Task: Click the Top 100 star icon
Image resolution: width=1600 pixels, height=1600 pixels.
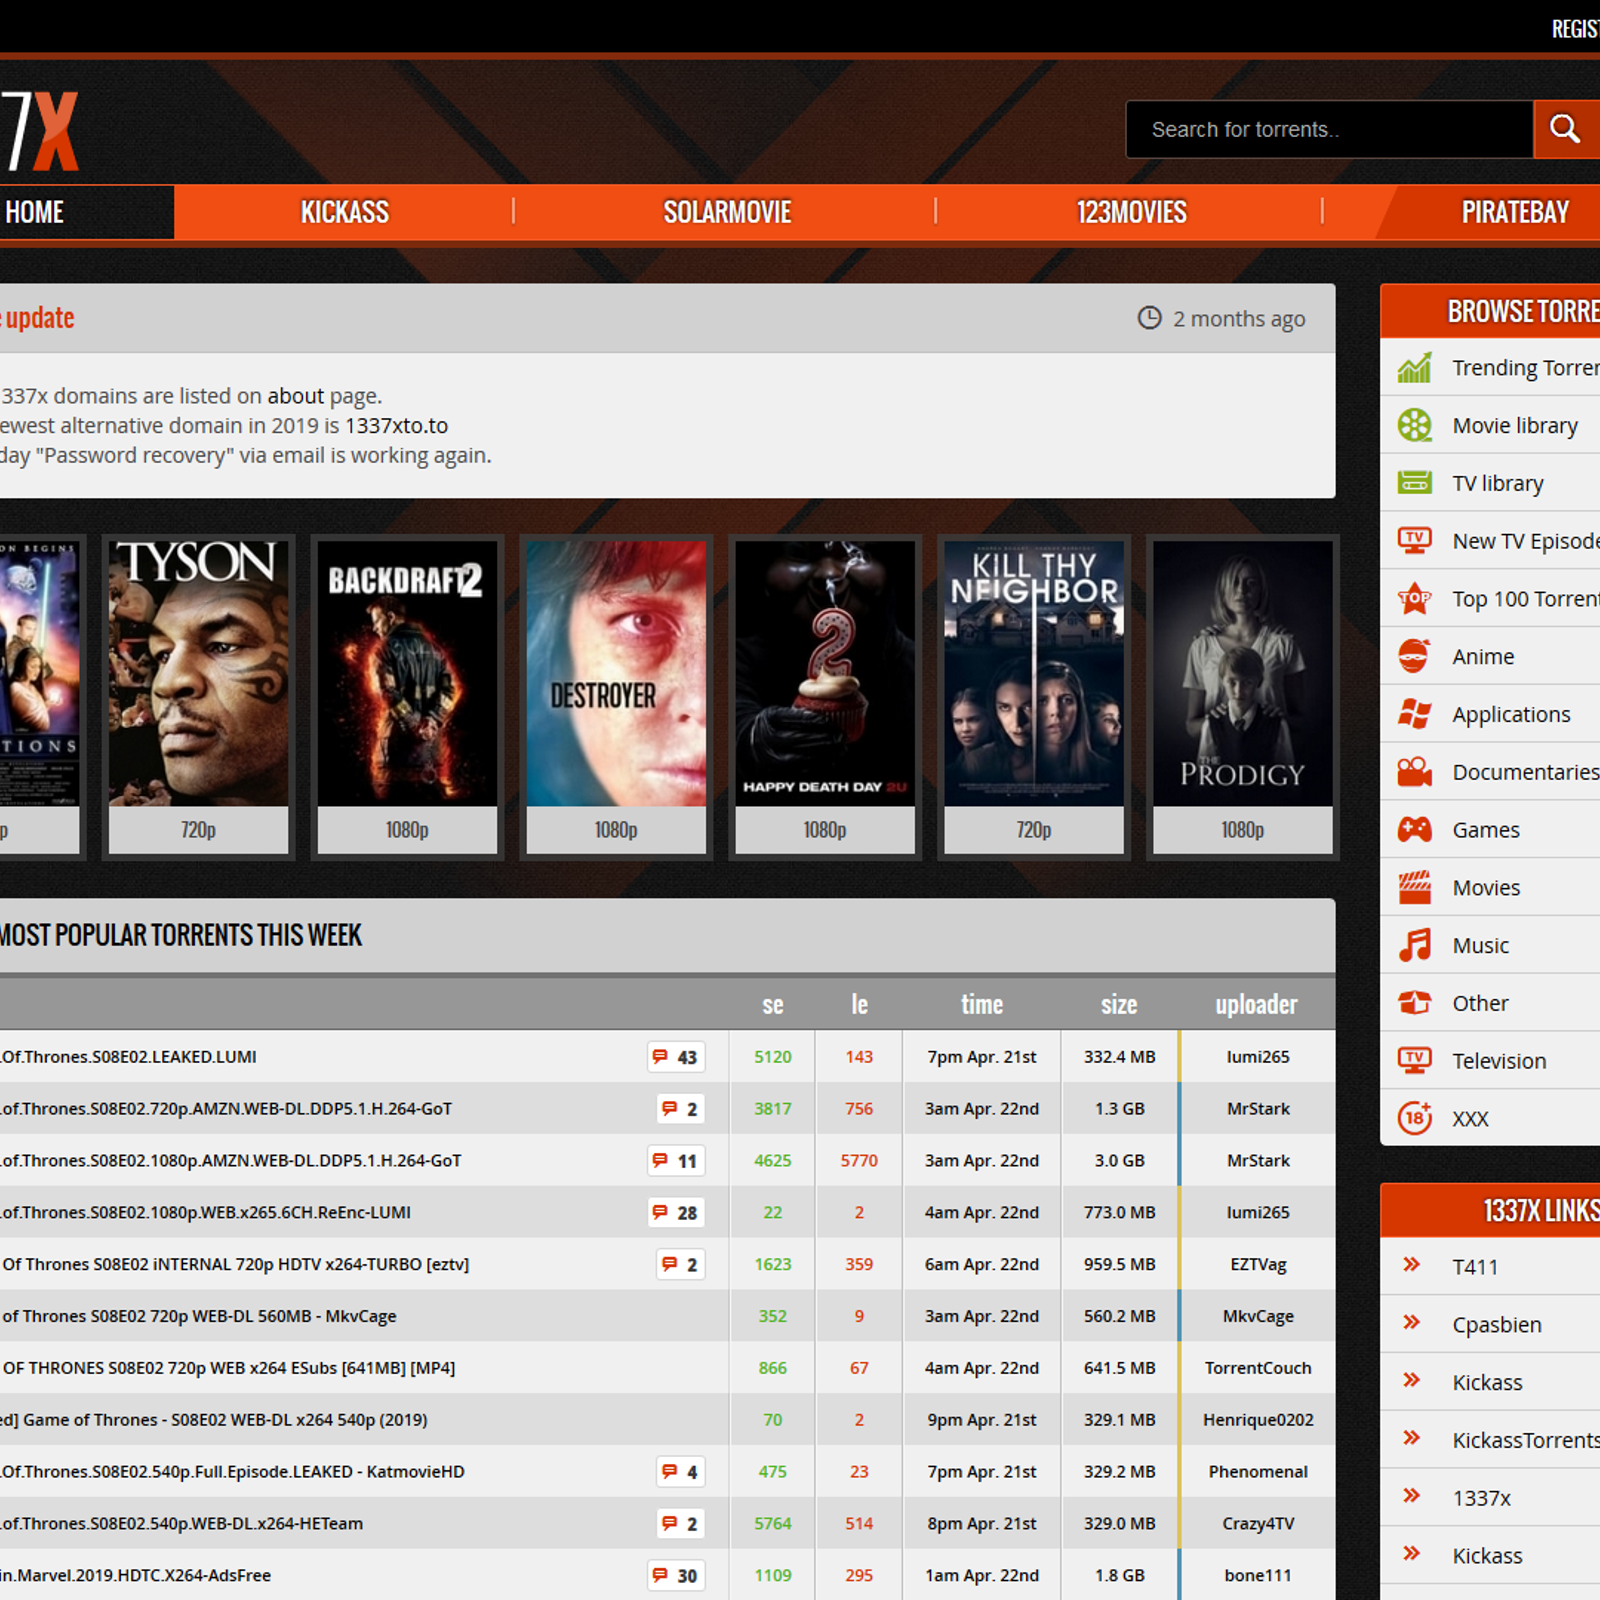Action: pyautogui.click(x=1414, y=599)
